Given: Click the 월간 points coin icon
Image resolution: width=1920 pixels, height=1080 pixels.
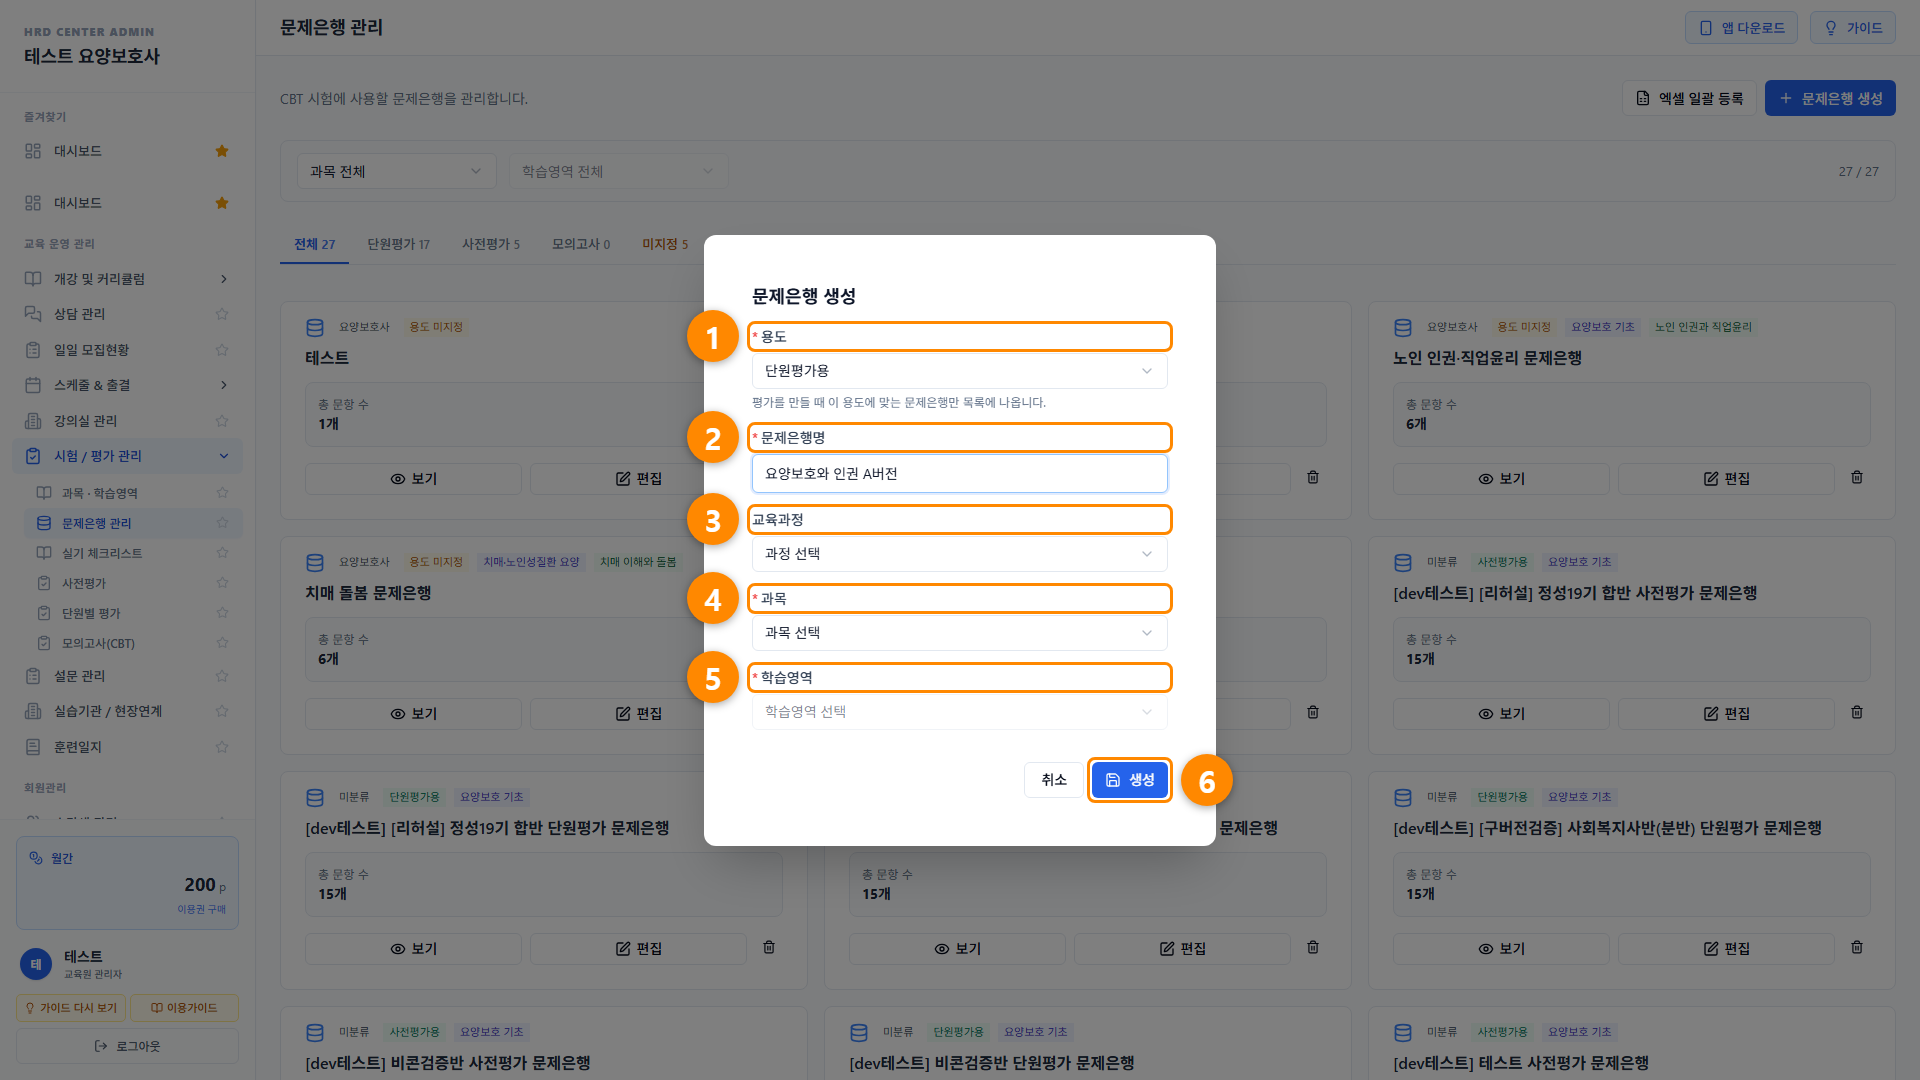Looking at the screenshot, I should click(36, 858).
